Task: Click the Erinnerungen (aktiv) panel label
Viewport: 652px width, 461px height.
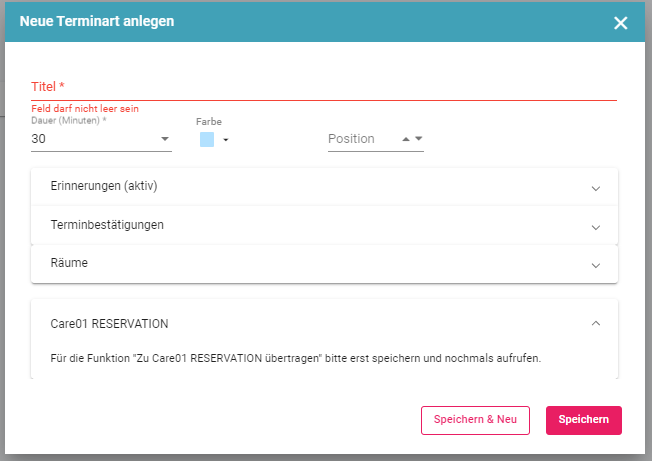Action: click(104, 186)
